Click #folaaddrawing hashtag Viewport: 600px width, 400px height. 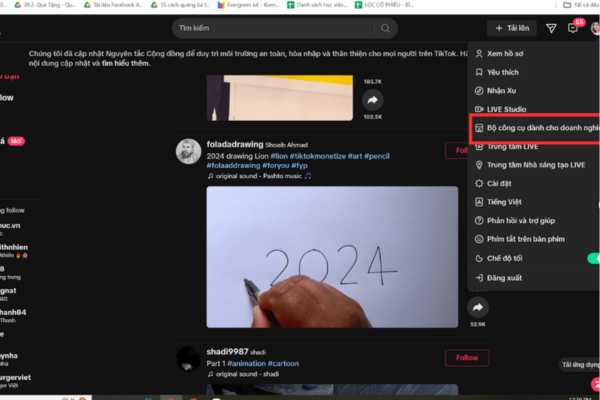(x=233, y=165)
